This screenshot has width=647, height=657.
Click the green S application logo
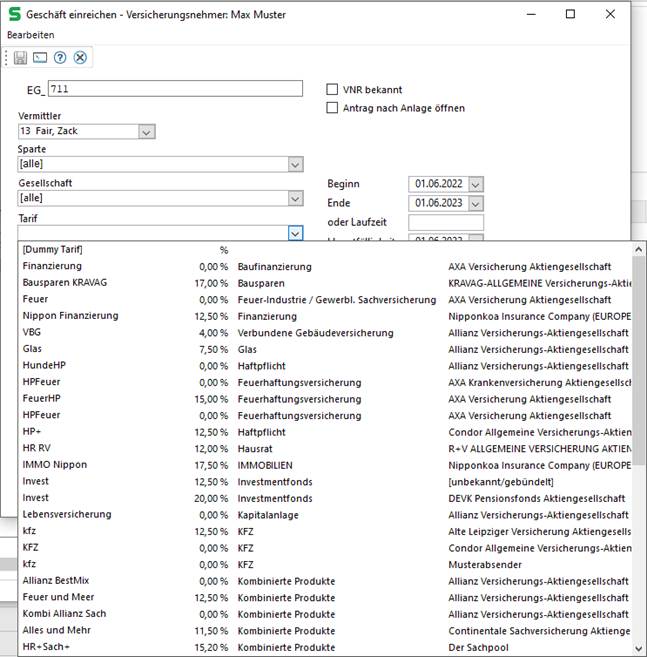click(12, 14)
